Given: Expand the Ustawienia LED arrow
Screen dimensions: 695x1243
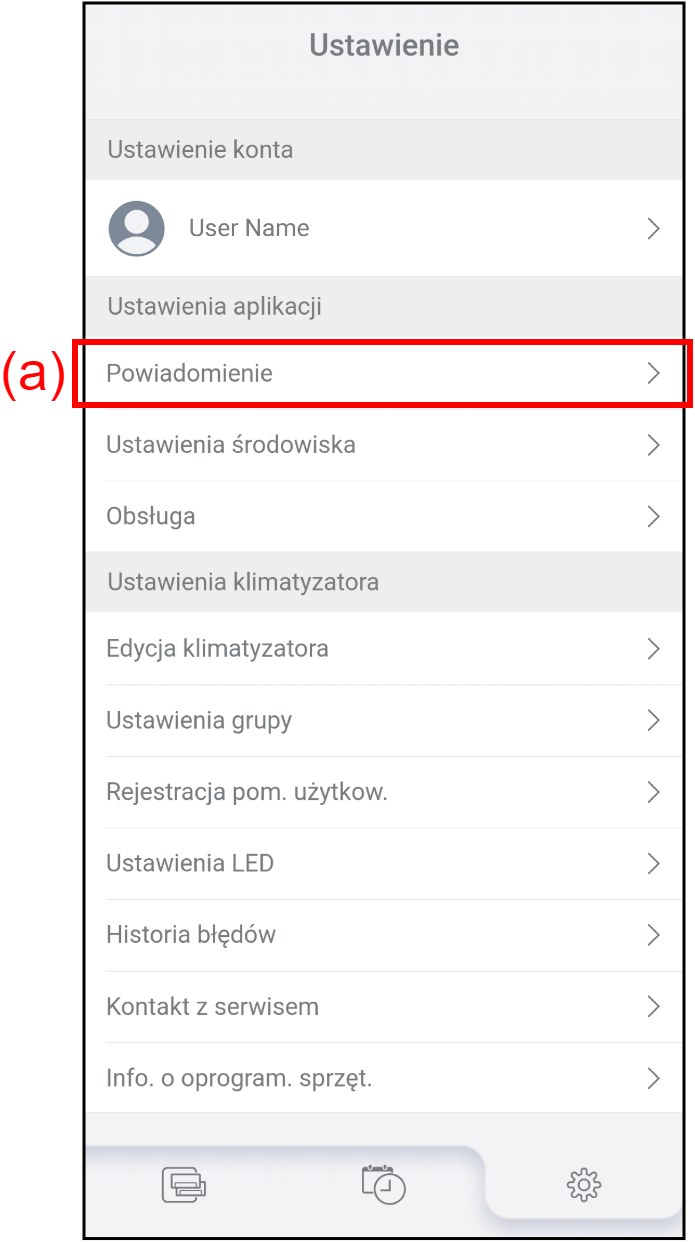Looking at the screenshot, I should tap(653, 864).
